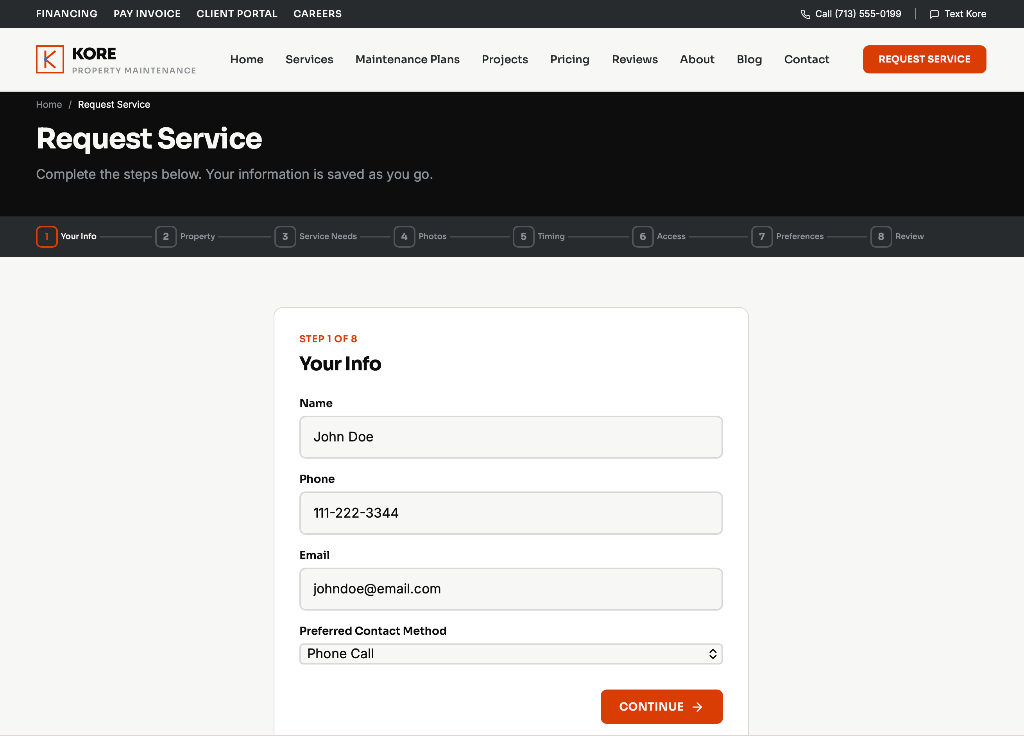Click the KORE Property Maintenance wordmark
The image size is (1024, 736).
(134, 60)
